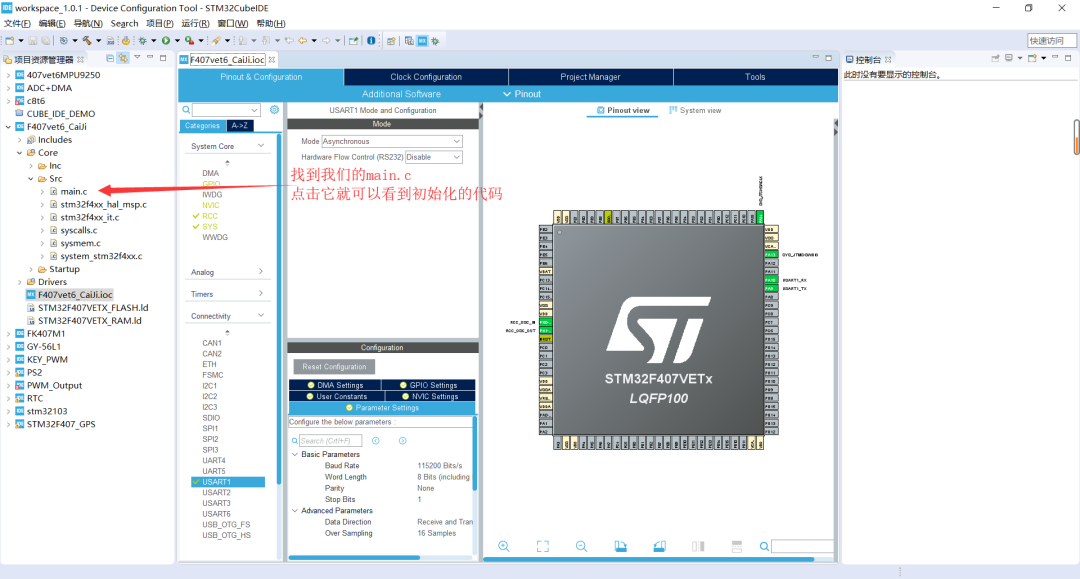Open the C/C++ perspective icon

(x=409, y=41)
